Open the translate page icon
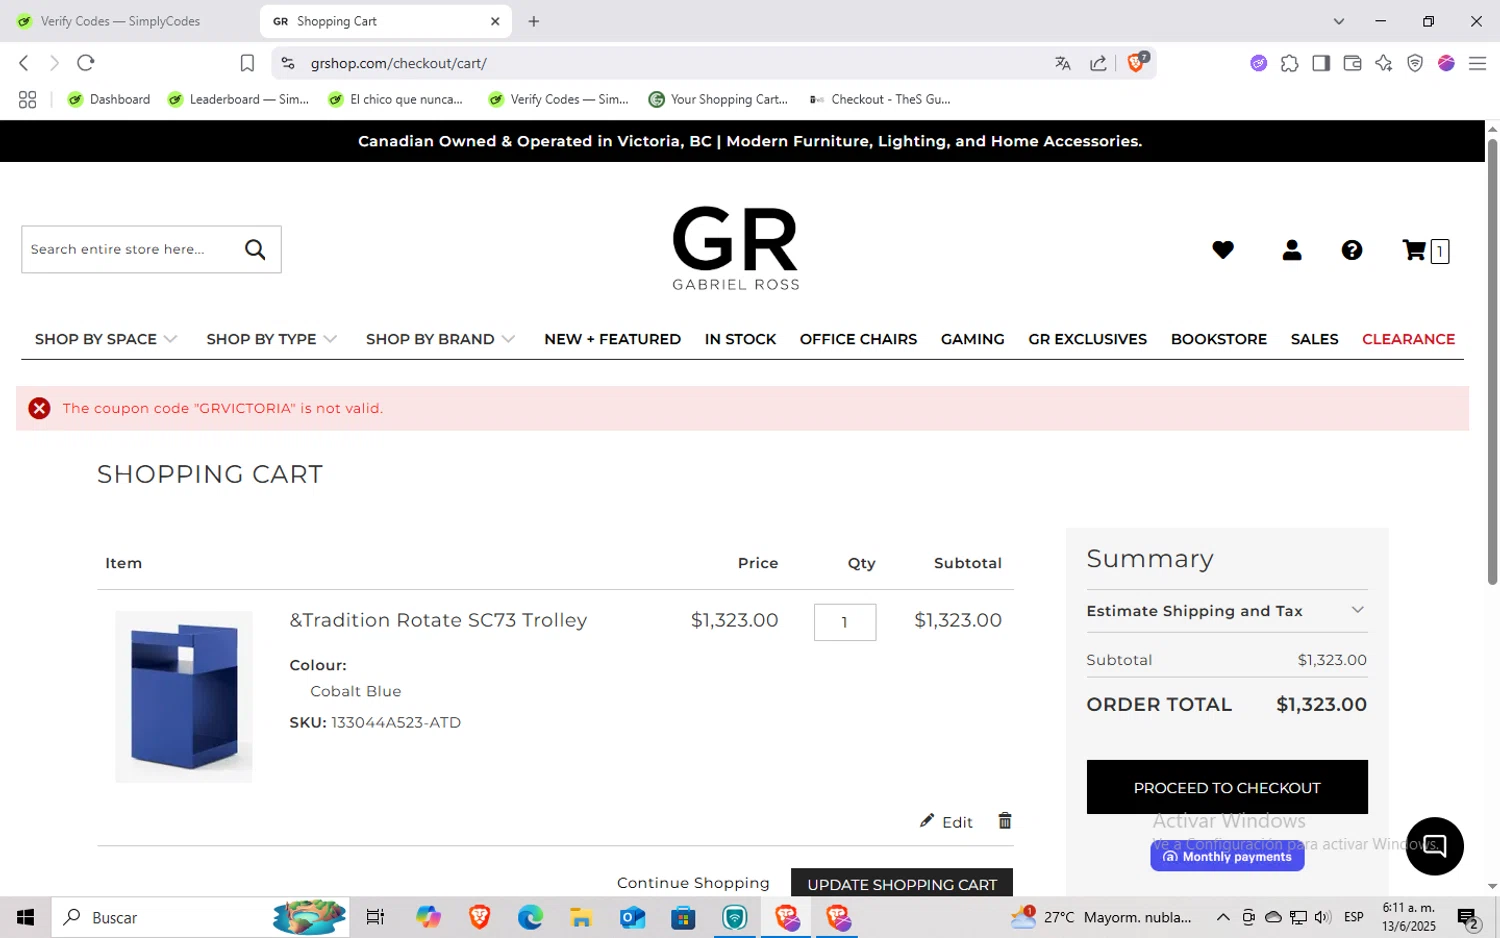Image resolution: width=1500 pixels, height=938 pixels. (1062, 63)
